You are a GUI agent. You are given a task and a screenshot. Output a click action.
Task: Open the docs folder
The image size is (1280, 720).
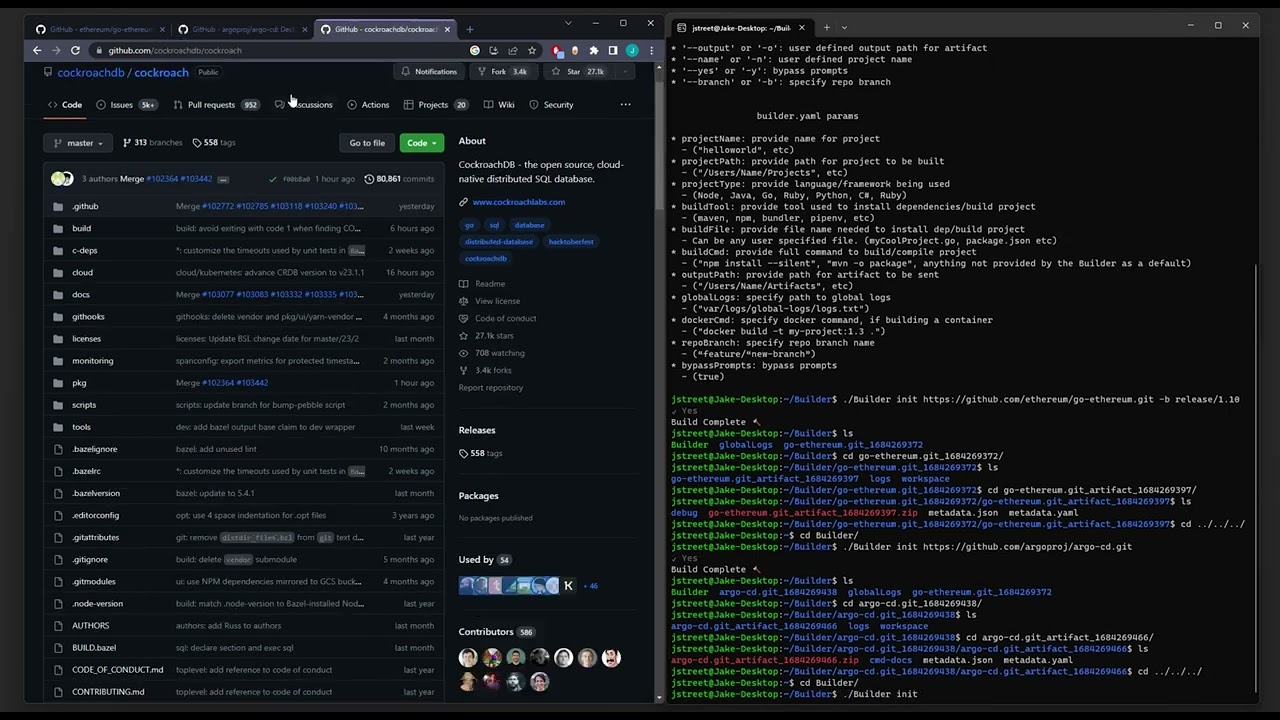coord(81,294)
